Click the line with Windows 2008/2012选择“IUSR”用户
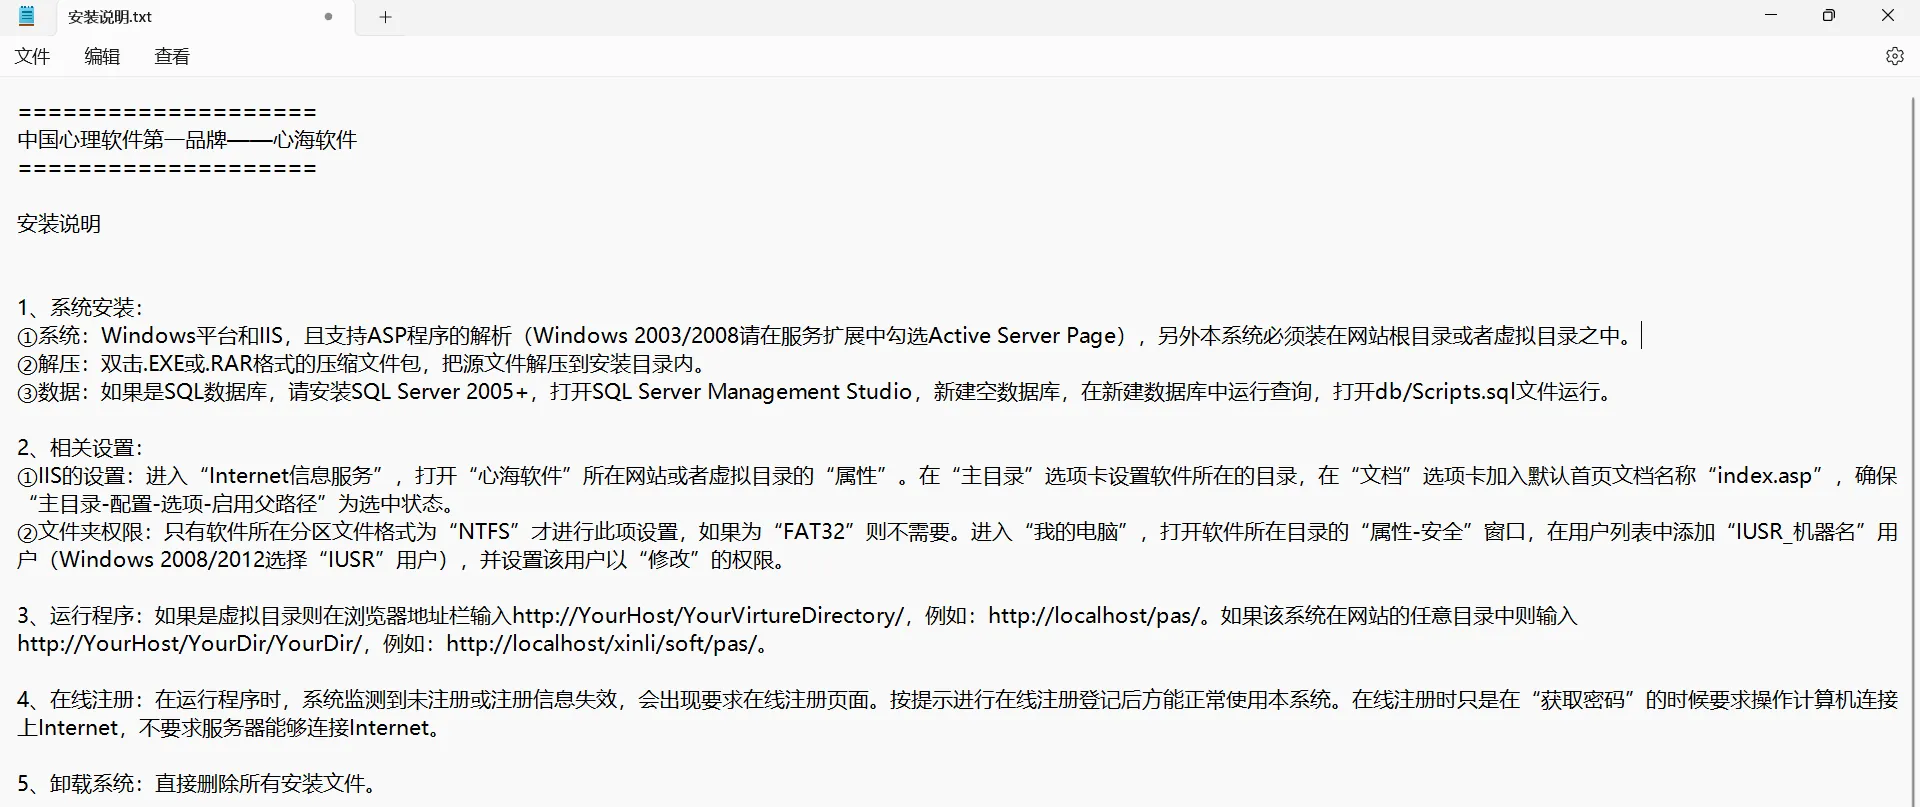The image size is (1920, 807). click(x=405, y=560)
